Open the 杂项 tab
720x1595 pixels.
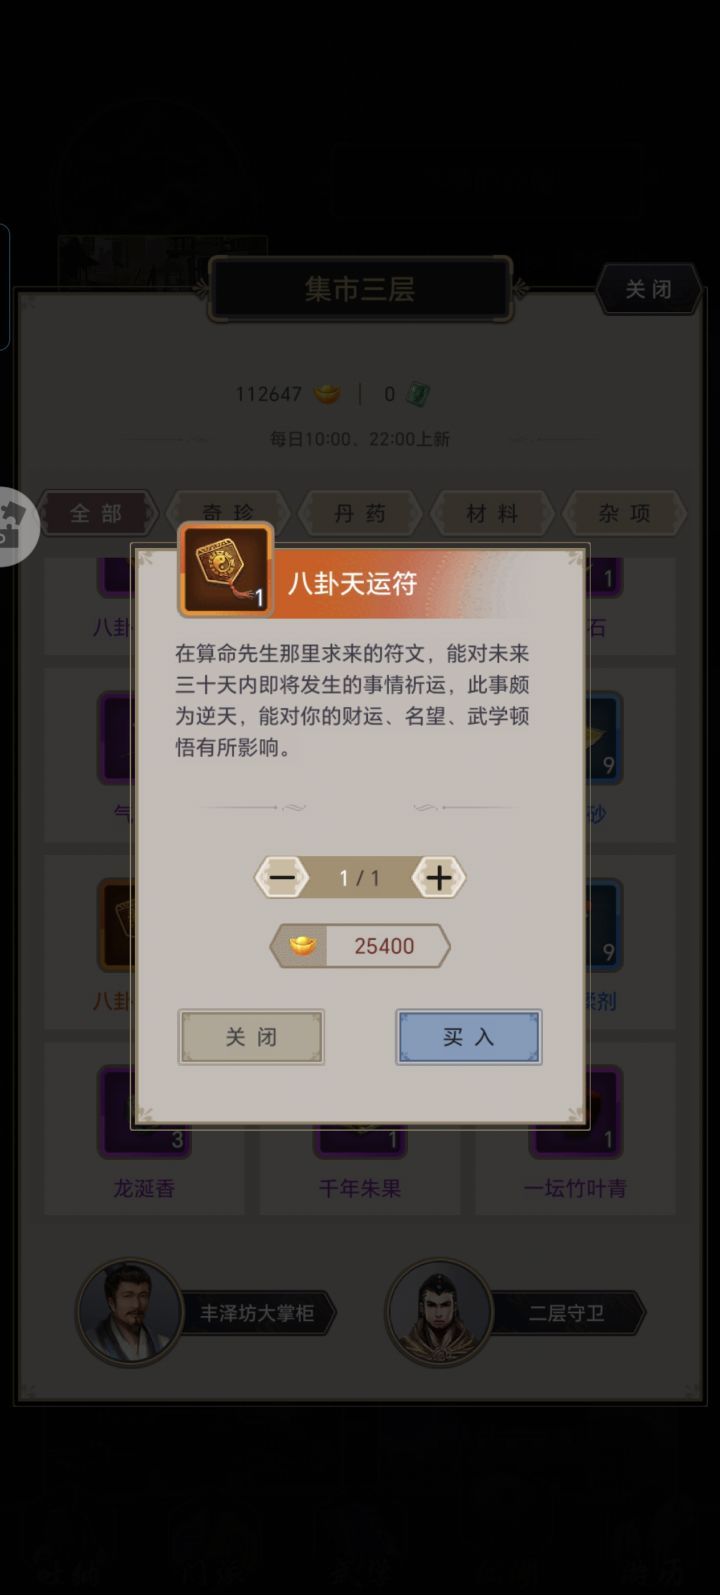(624, 514)
